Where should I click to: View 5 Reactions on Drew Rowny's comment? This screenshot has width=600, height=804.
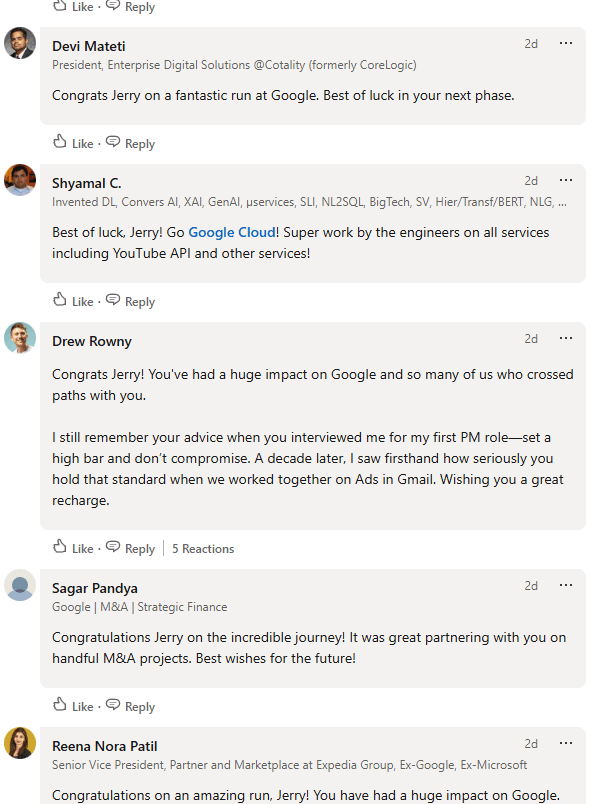tap(203, 548)
